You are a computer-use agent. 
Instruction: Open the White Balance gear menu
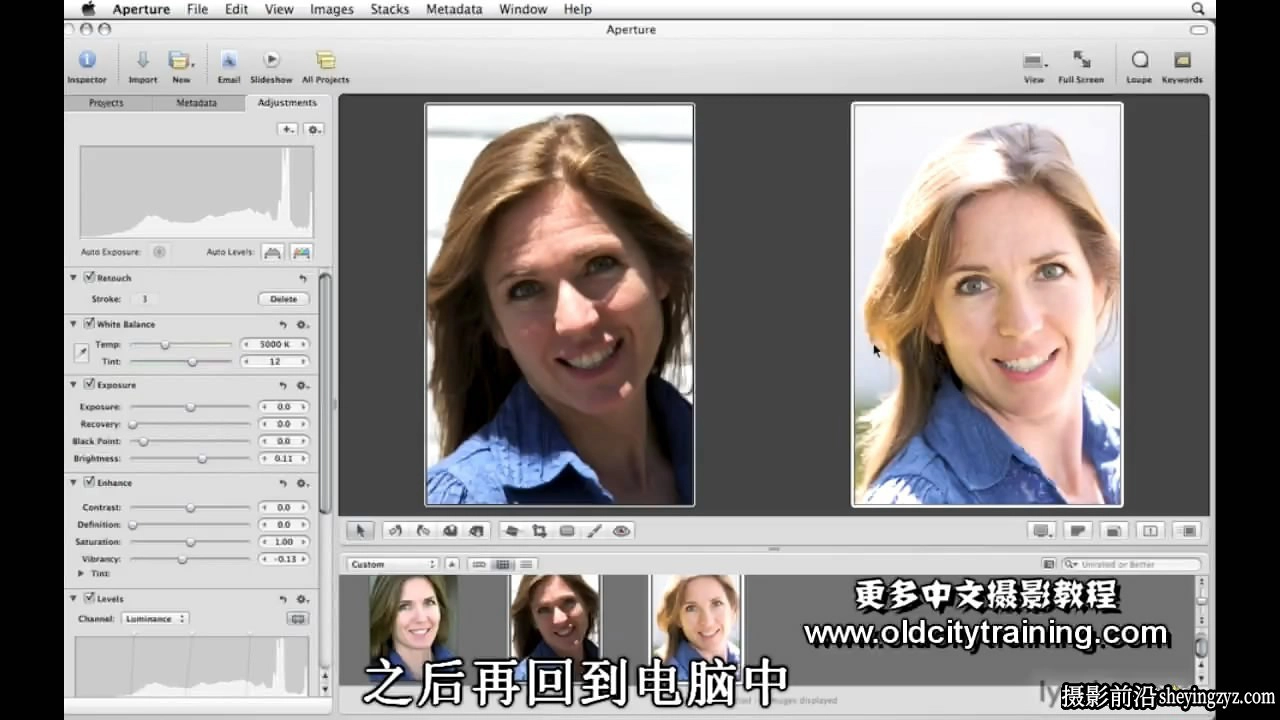[x=302, y=324]
